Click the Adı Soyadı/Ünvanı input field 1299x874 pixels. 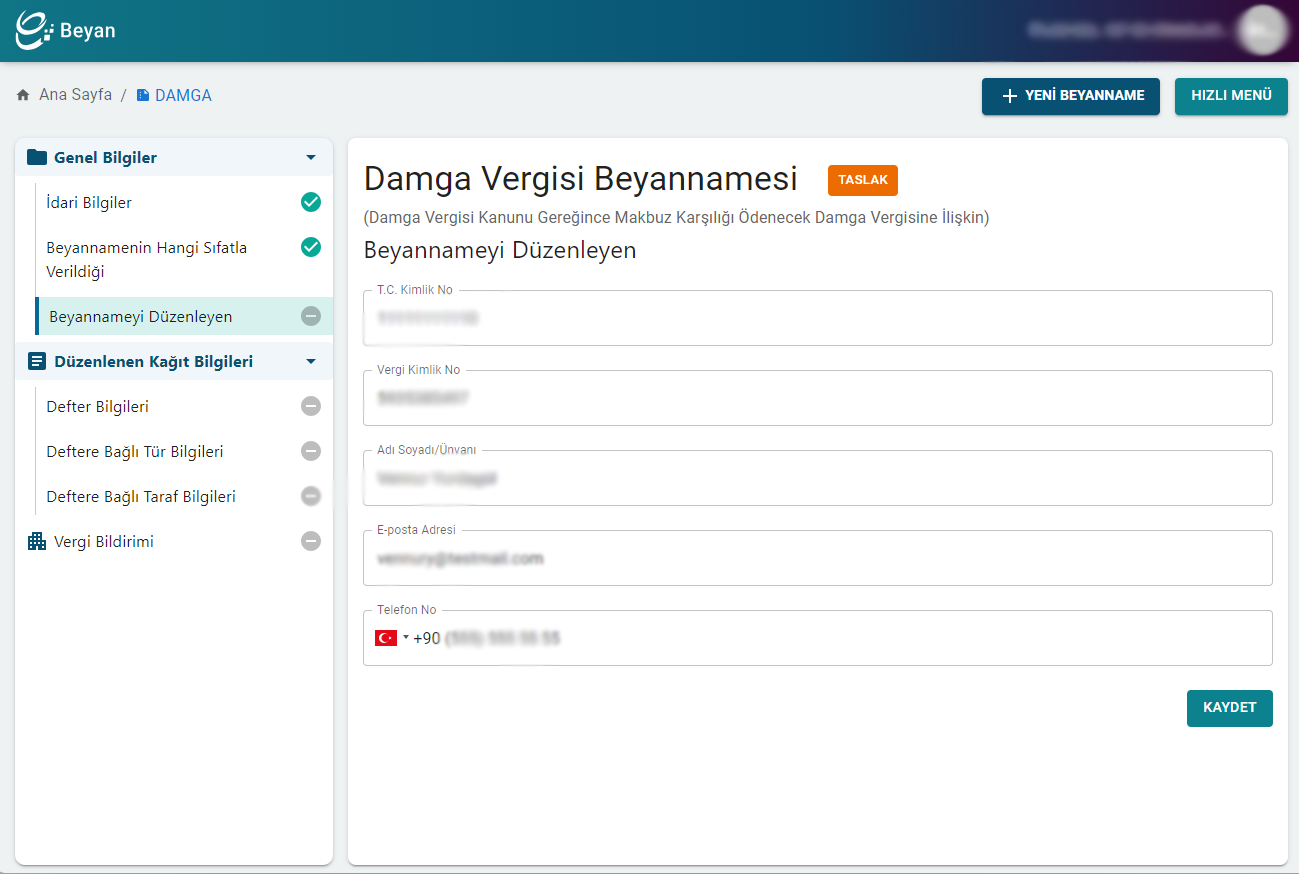pos(818,478)
